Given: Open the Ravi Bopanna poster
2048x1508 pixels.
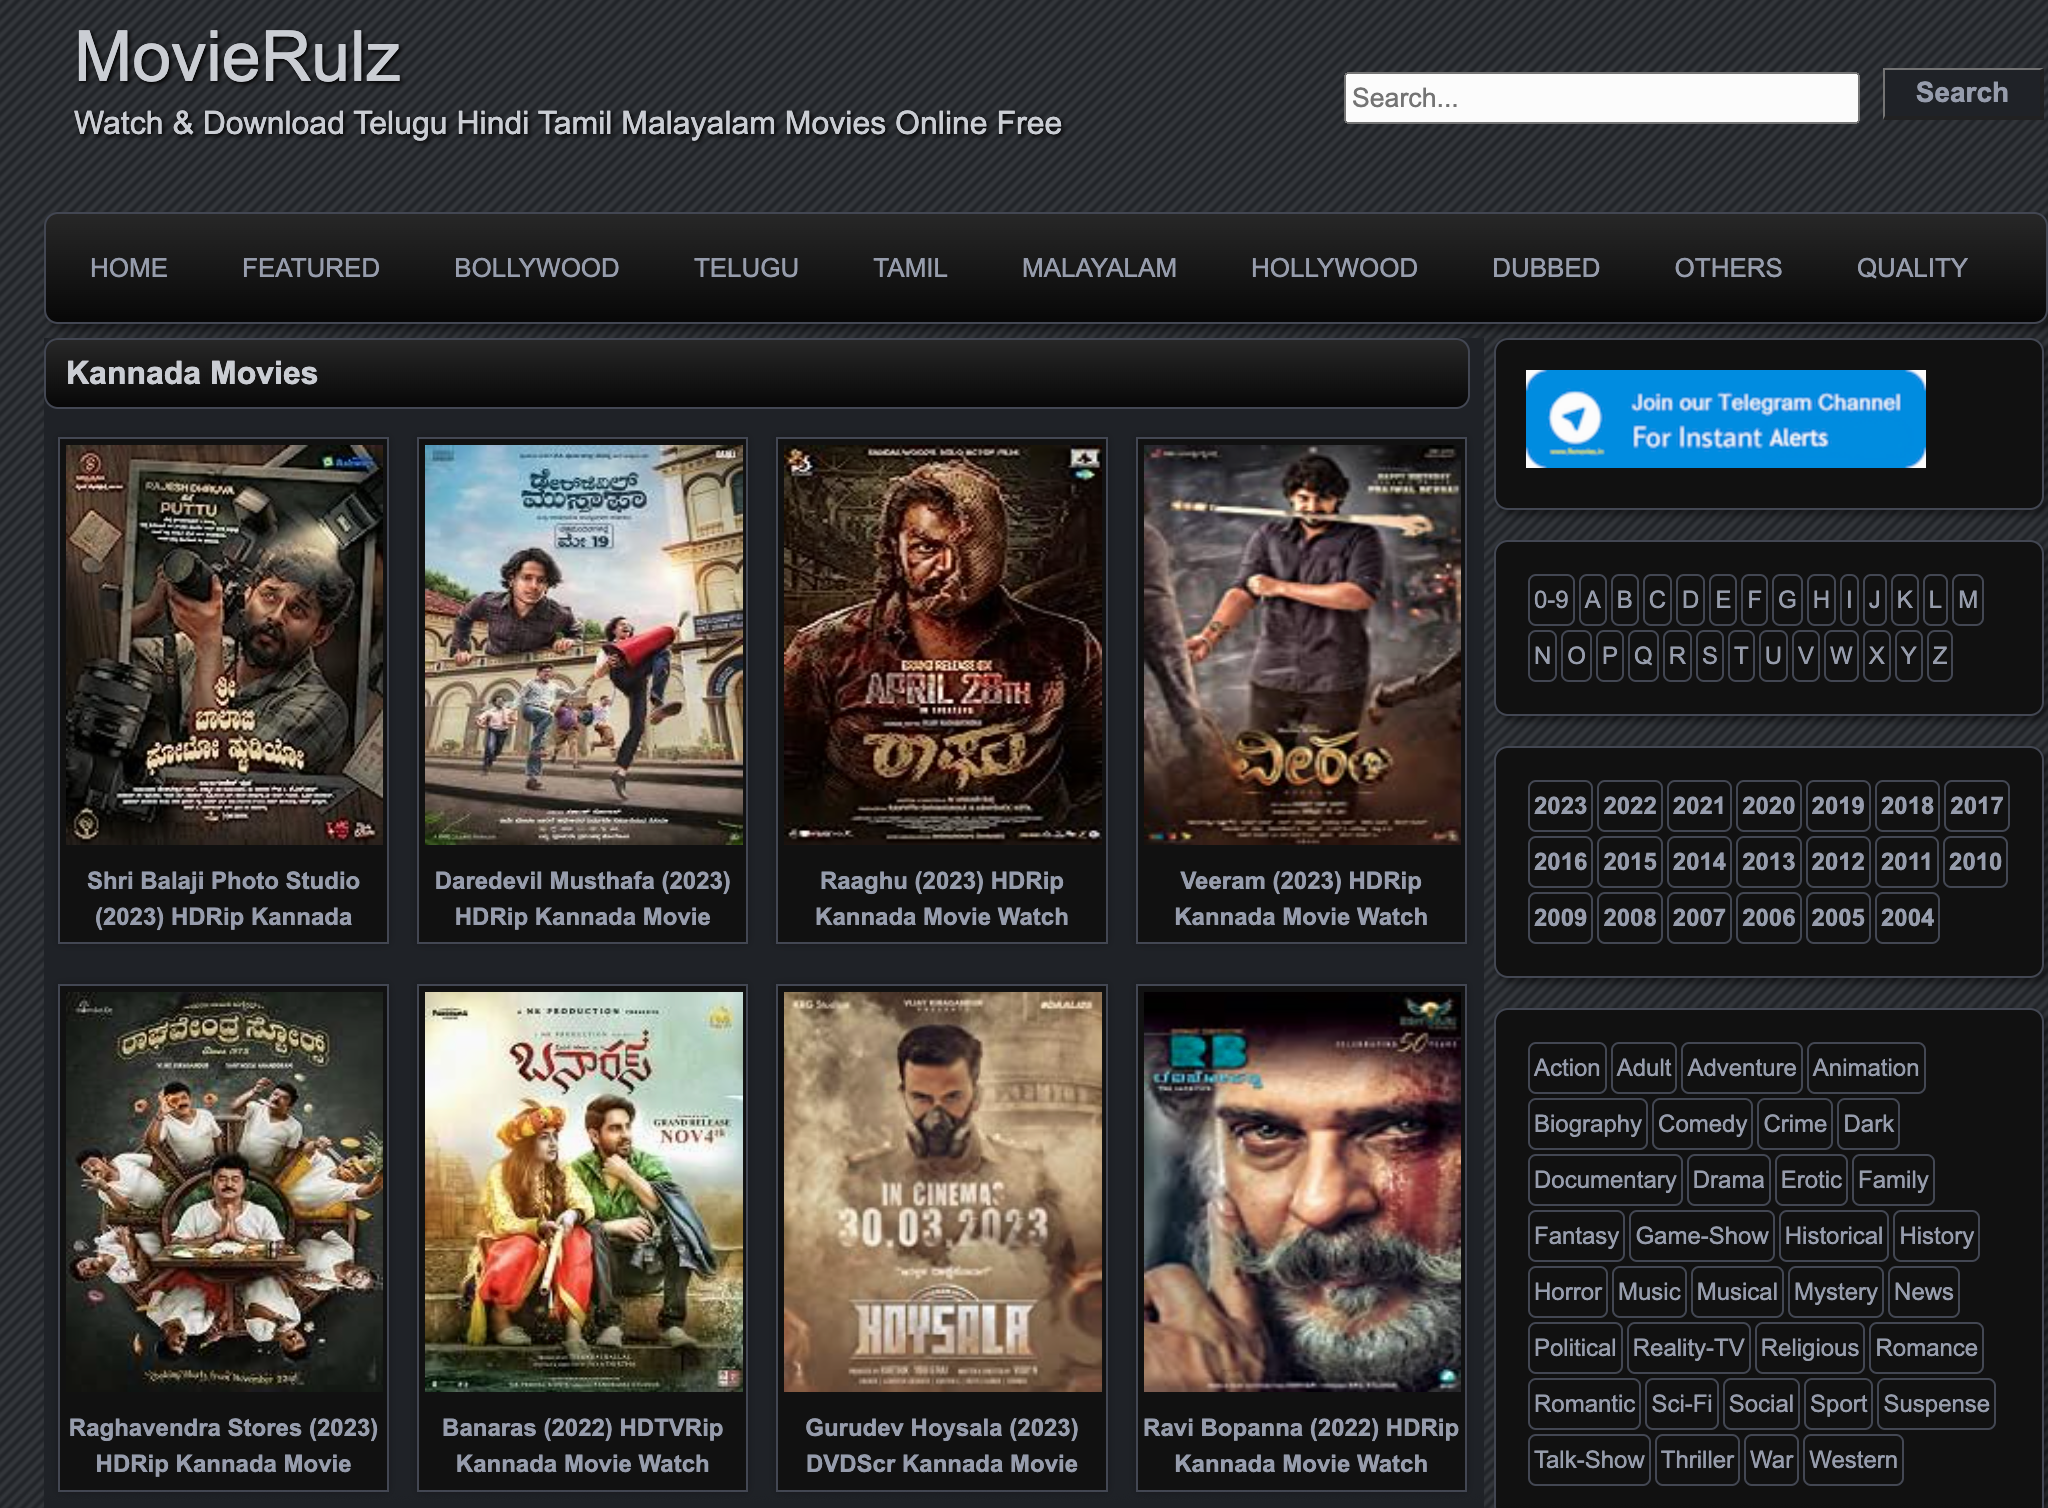Looking at the screenshot, I should pos(1302,1192).
